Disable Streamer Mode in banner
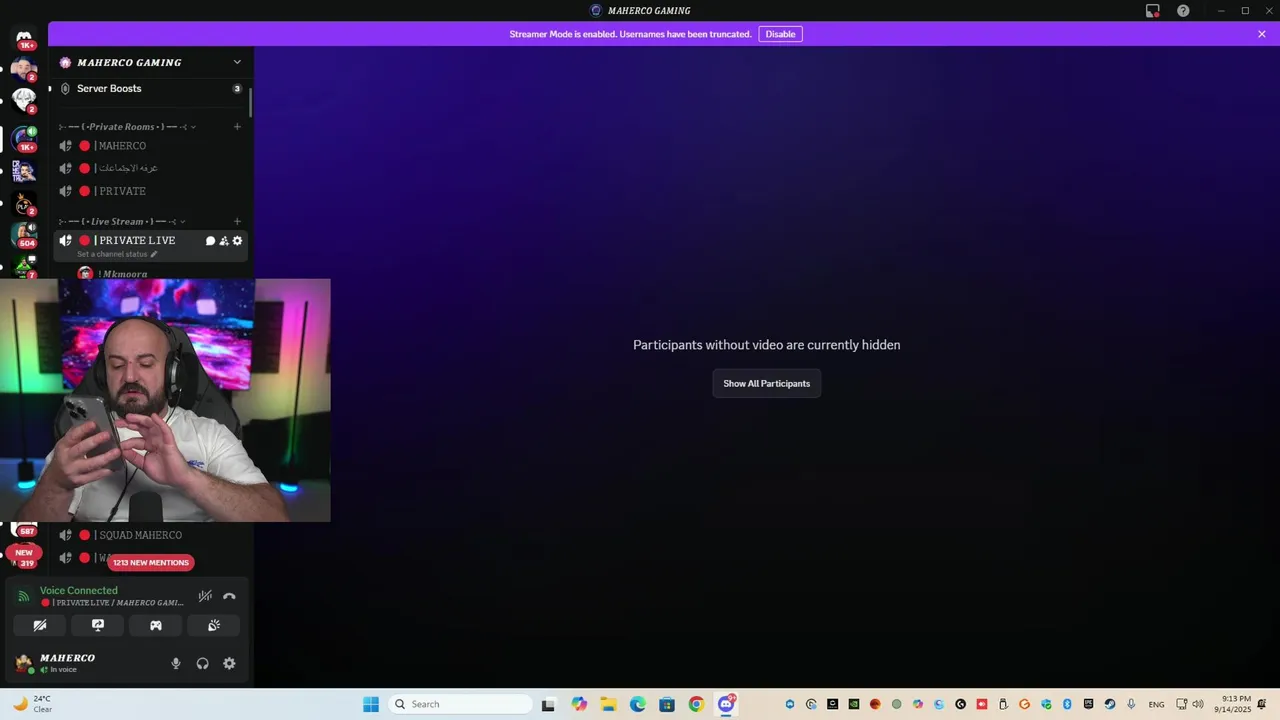Viewport: 1280px width, 720px height. (780, 34)
